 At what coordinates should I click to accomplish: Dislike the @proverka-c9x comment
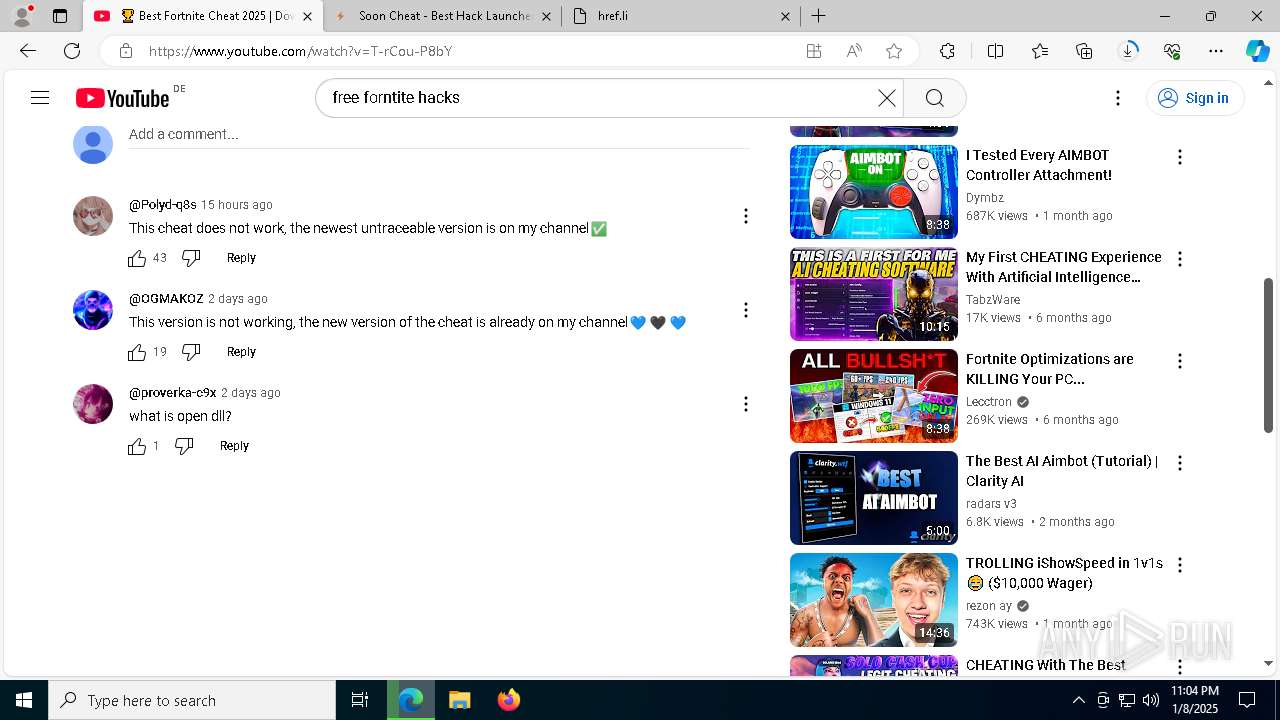pyautogui.click(x=184, y=446)
